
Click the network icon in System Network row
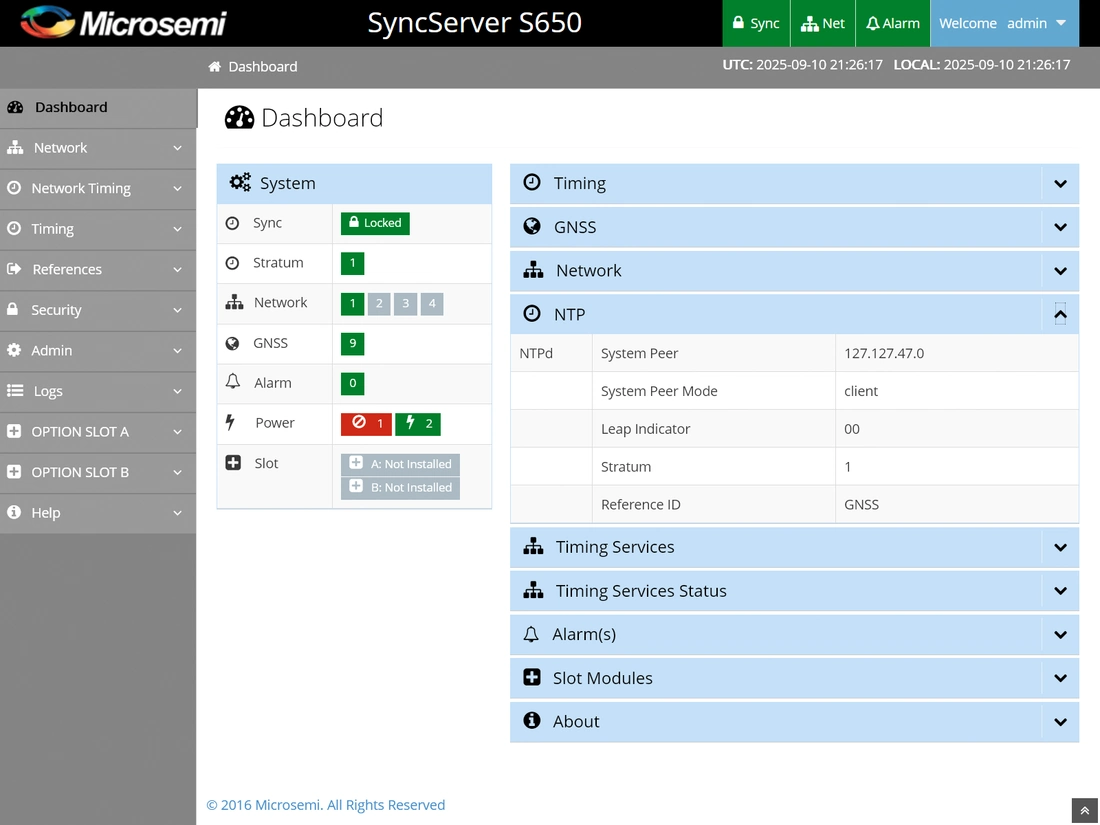(234, 303)
